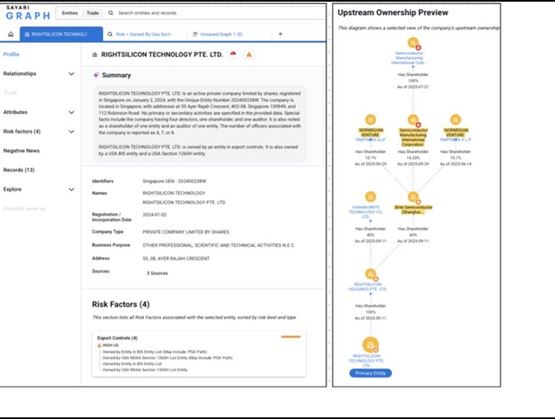Expand the Attributes sidebar section
Viewport: 555px width, 419px height.
point(71,112)
